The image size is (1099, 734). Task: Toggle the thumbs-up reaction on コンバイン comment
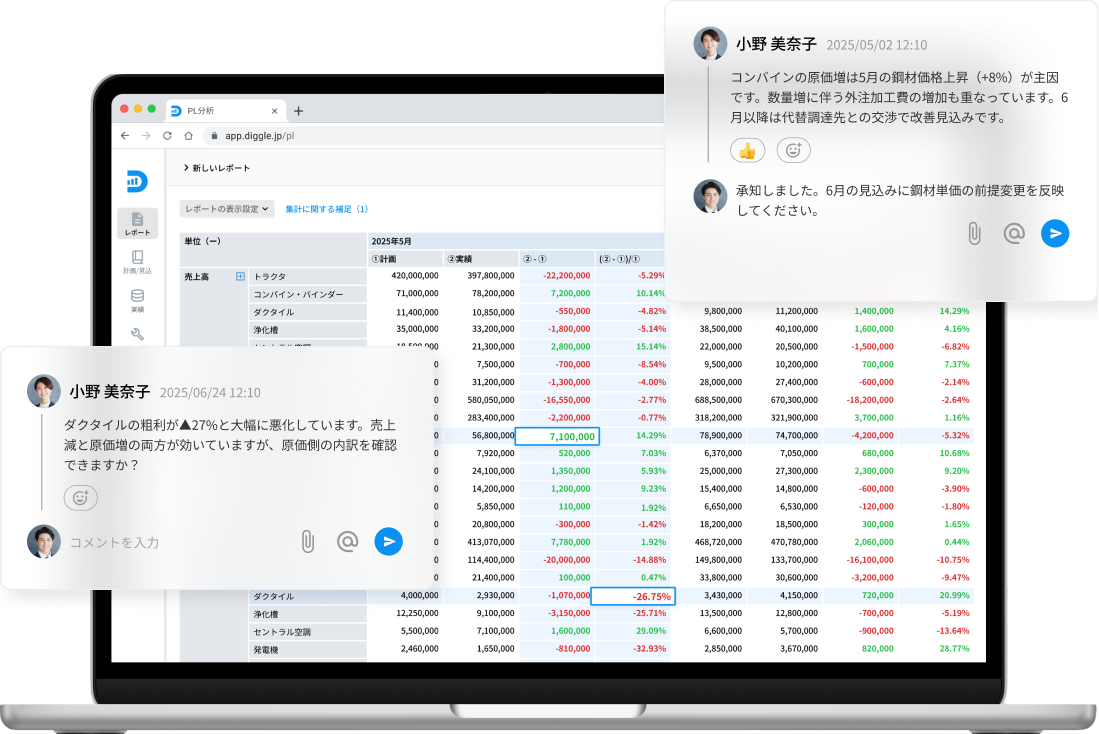click(747, 150)
